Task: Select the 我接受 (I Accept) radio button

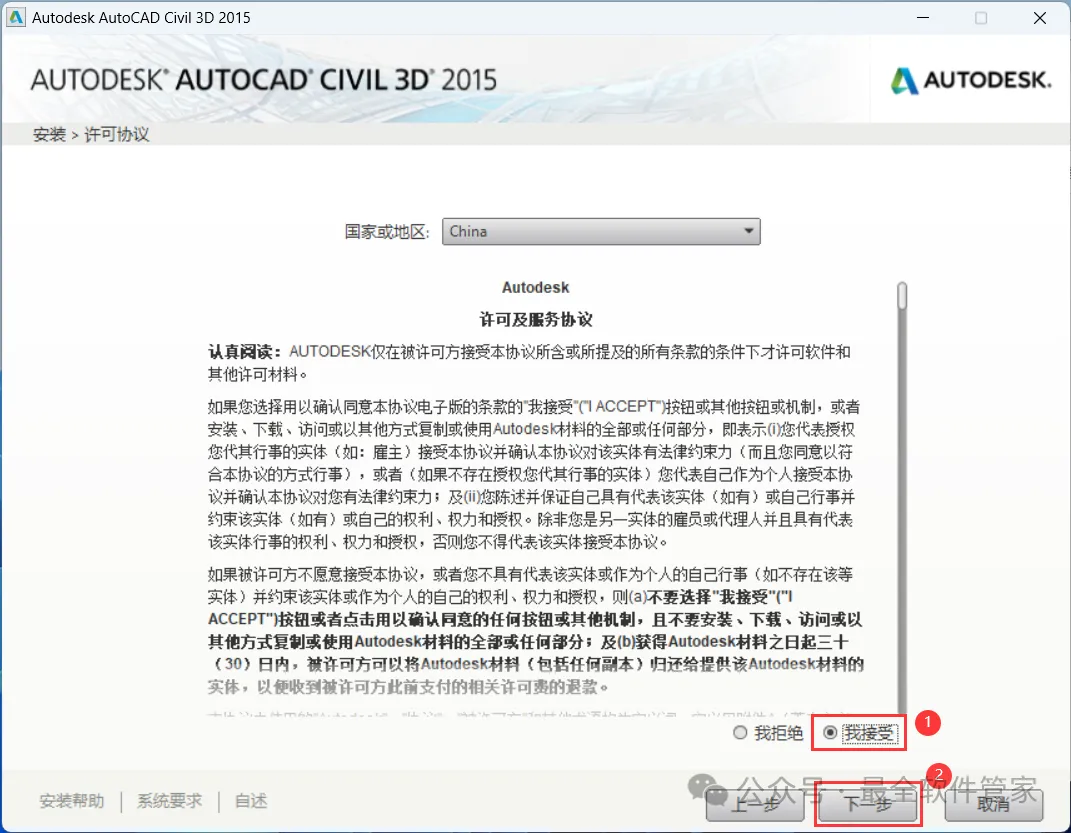Action: [830, 733]
